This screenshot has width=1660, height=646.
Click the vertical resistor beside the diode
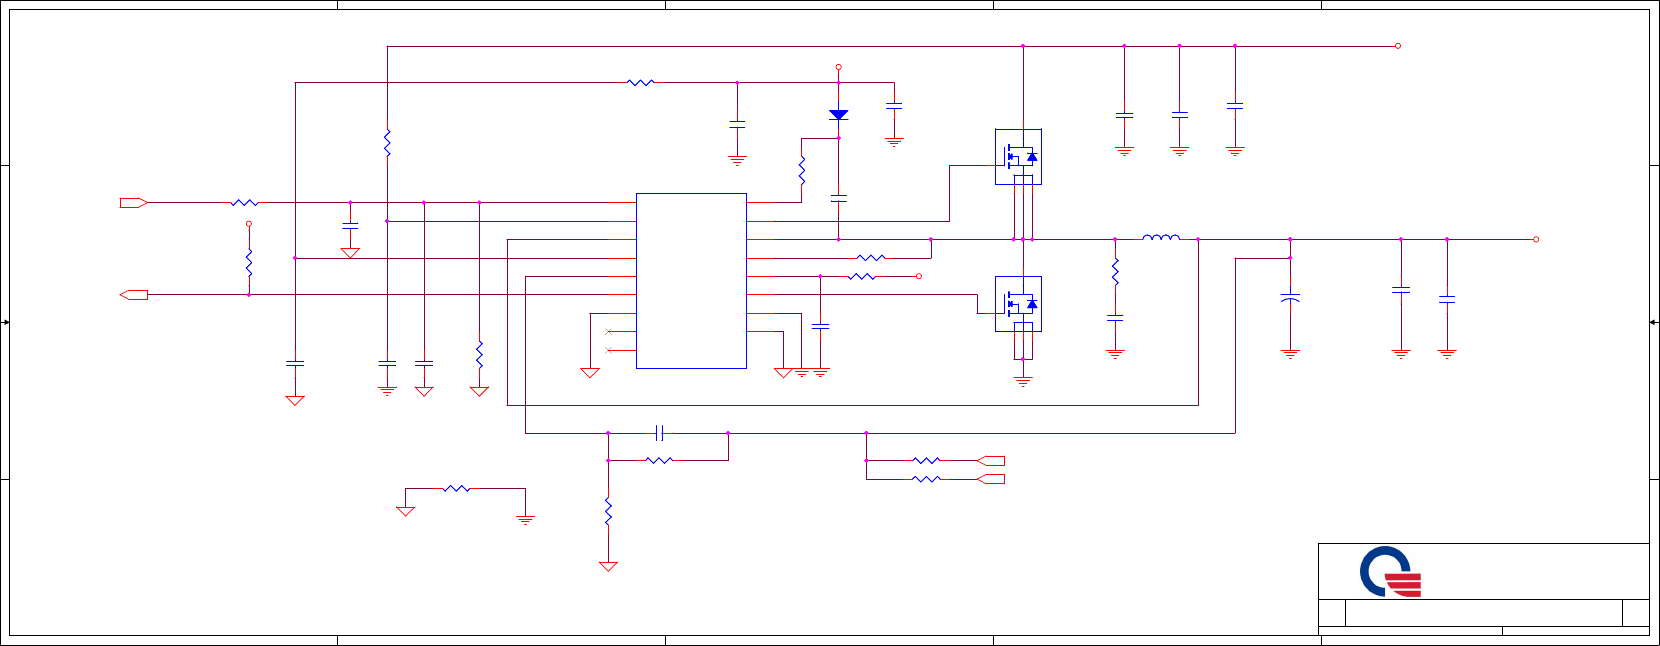802,170
